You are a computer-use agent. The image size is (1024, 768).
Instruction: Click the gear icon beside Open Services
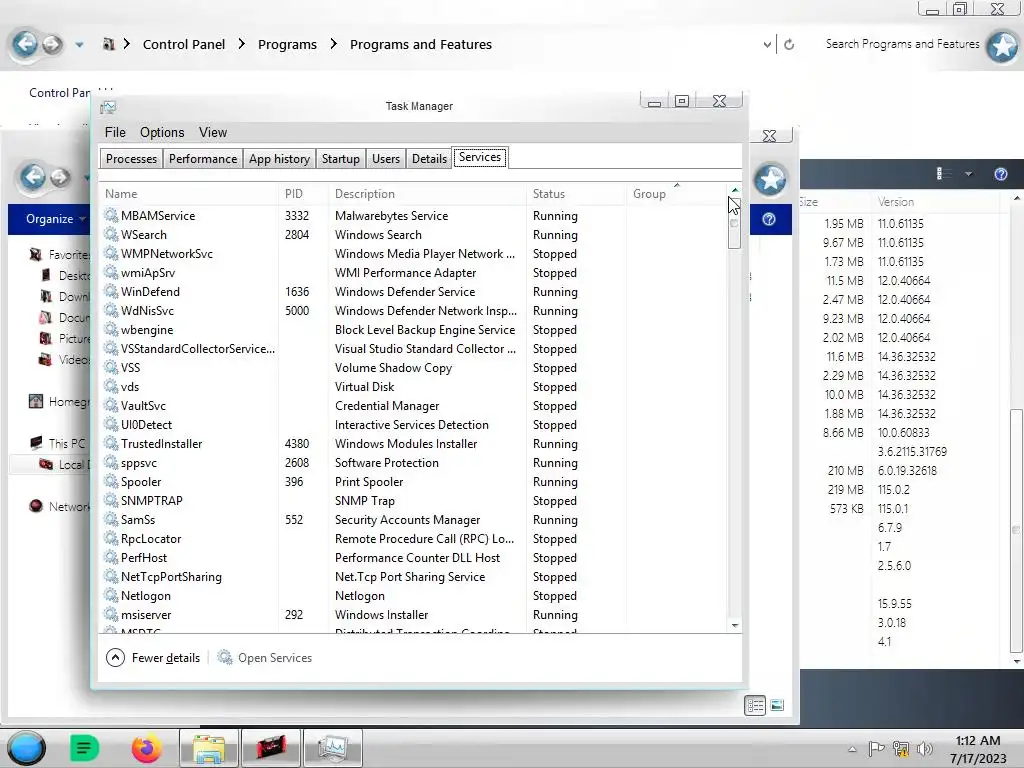point(225,657)
